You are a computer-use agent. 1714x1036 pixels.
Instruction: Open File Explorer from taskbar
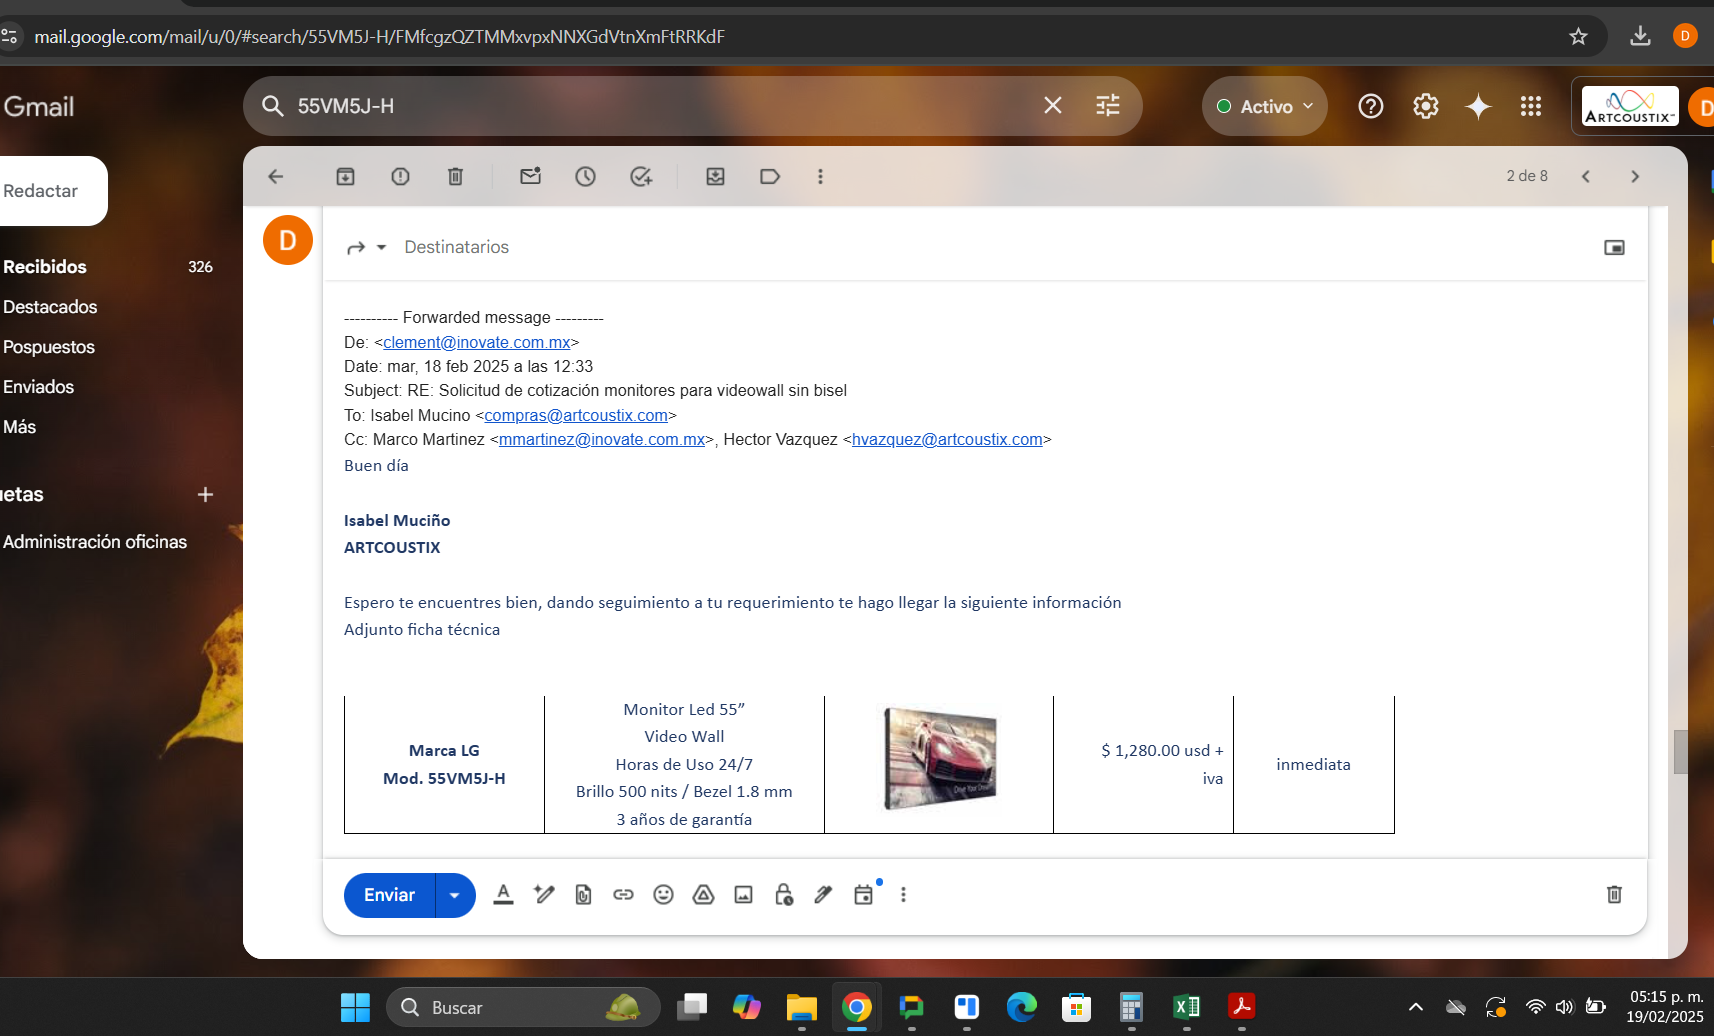801,1007
